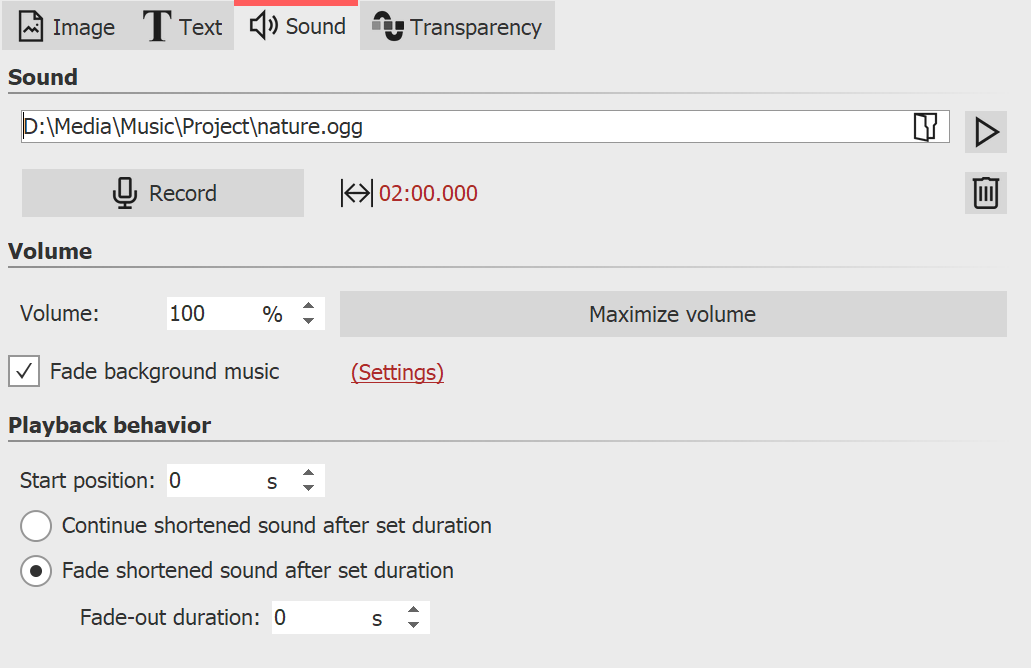This screenshot has height=668, width=1031.
Task: Select Continue shortened sound after set duration
Action: click(36, 526)
